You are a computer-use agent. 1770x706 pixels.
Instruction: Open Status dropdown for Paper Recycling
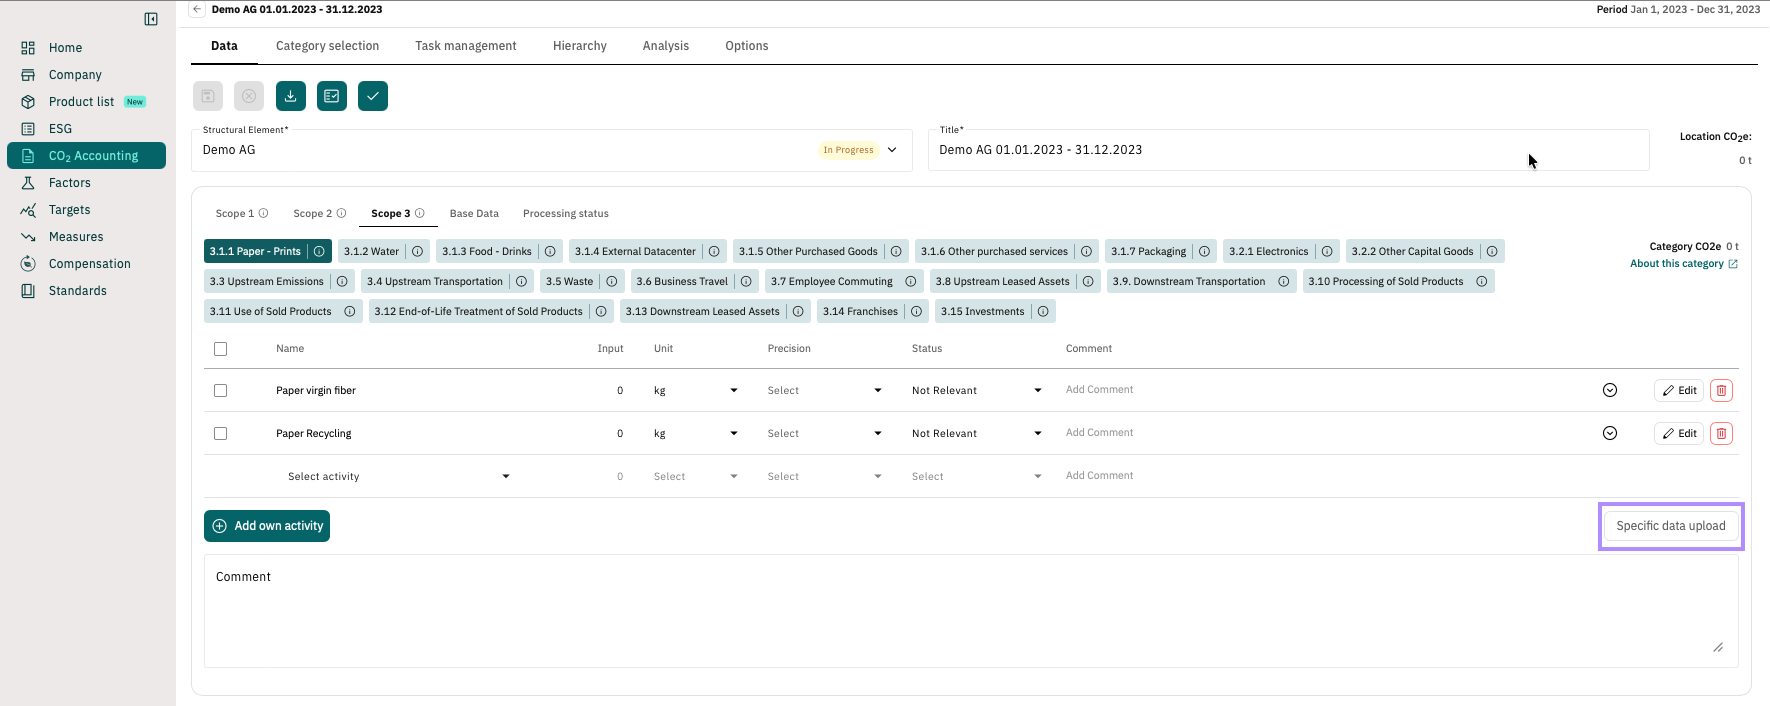click(977, 433)
